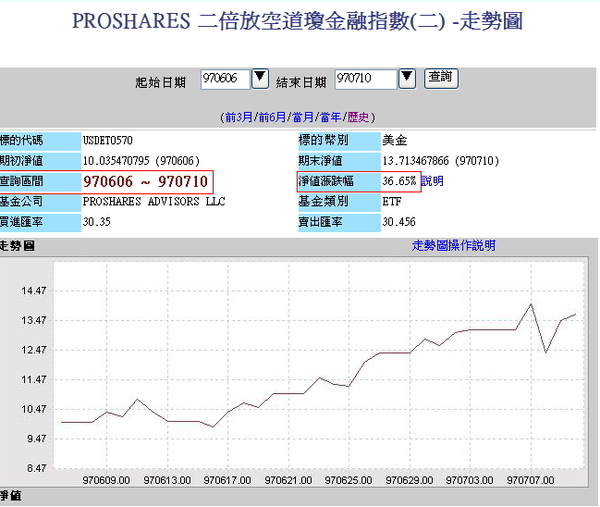The image size is (600, 507).
Task: Click x-axis label 970629.00
Action: pos(409,480)
